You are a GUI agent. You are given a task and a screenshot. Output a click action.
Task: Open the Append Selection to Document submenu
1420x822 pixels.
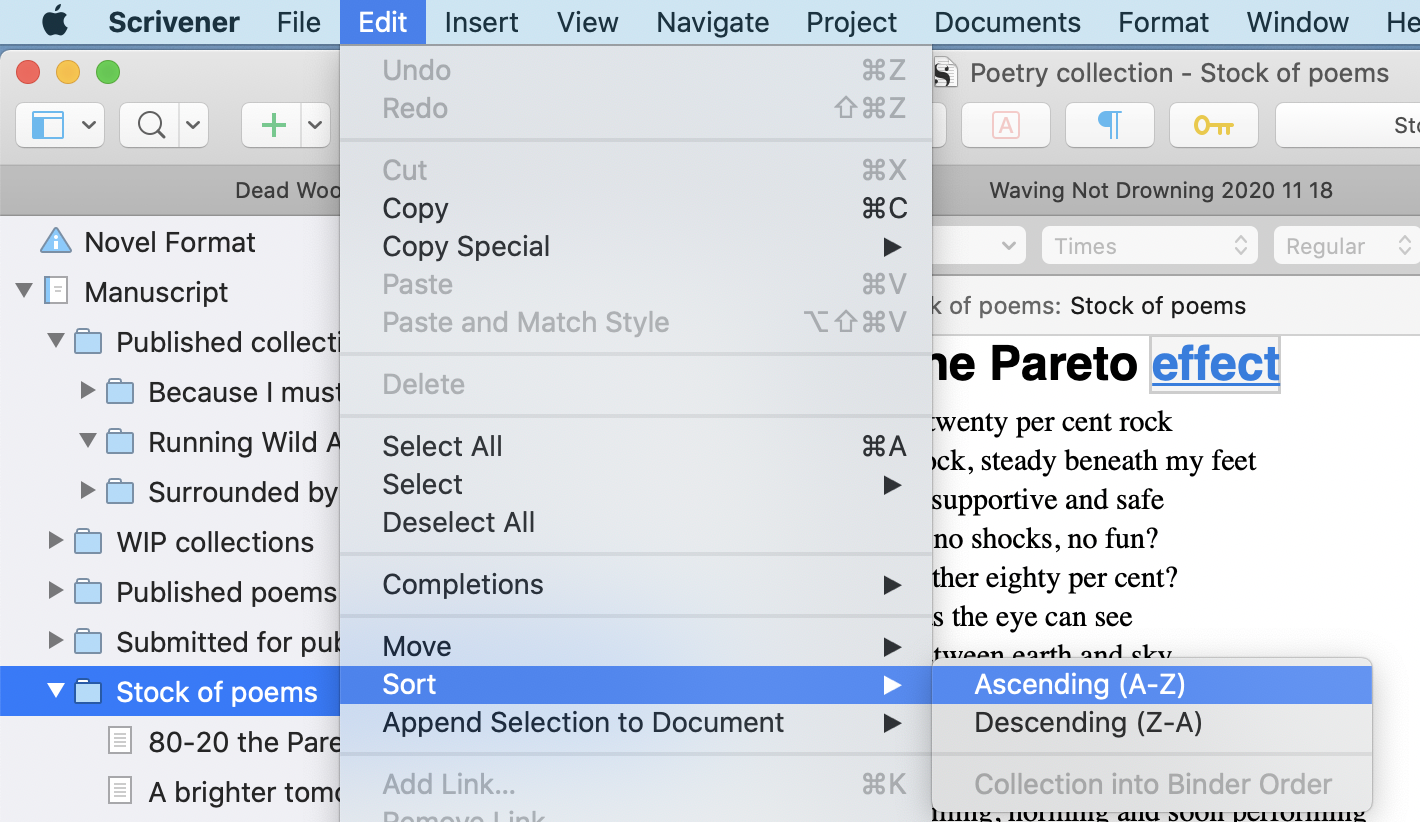(x=636, y=722)
